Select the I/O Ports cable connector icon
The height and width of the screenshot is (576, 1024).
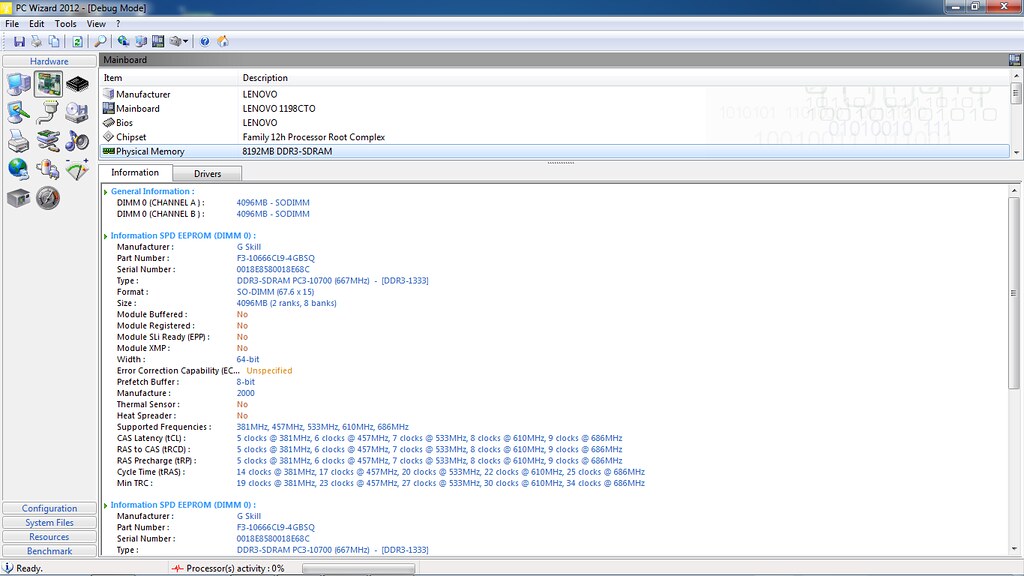(x=48, y=112)
